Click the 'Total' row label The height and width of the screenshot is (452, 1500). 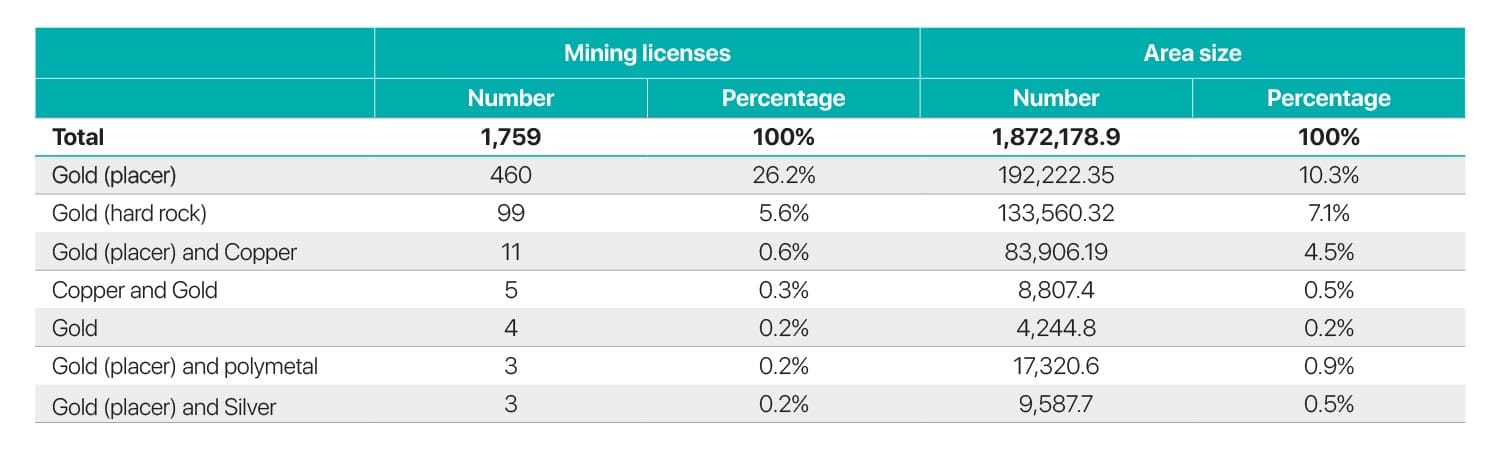coord(78,137)
